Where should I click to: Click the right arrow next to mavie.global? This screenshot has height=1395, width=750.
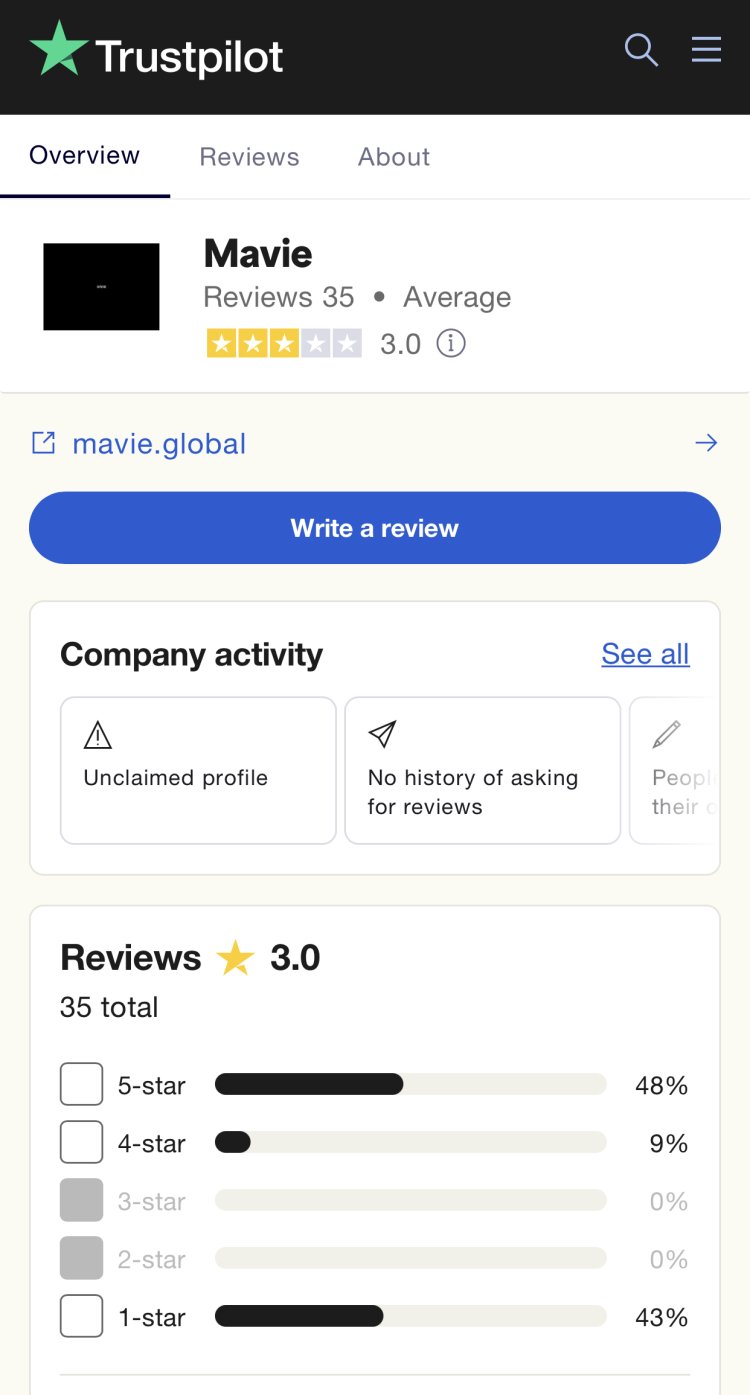coord(706,443)
